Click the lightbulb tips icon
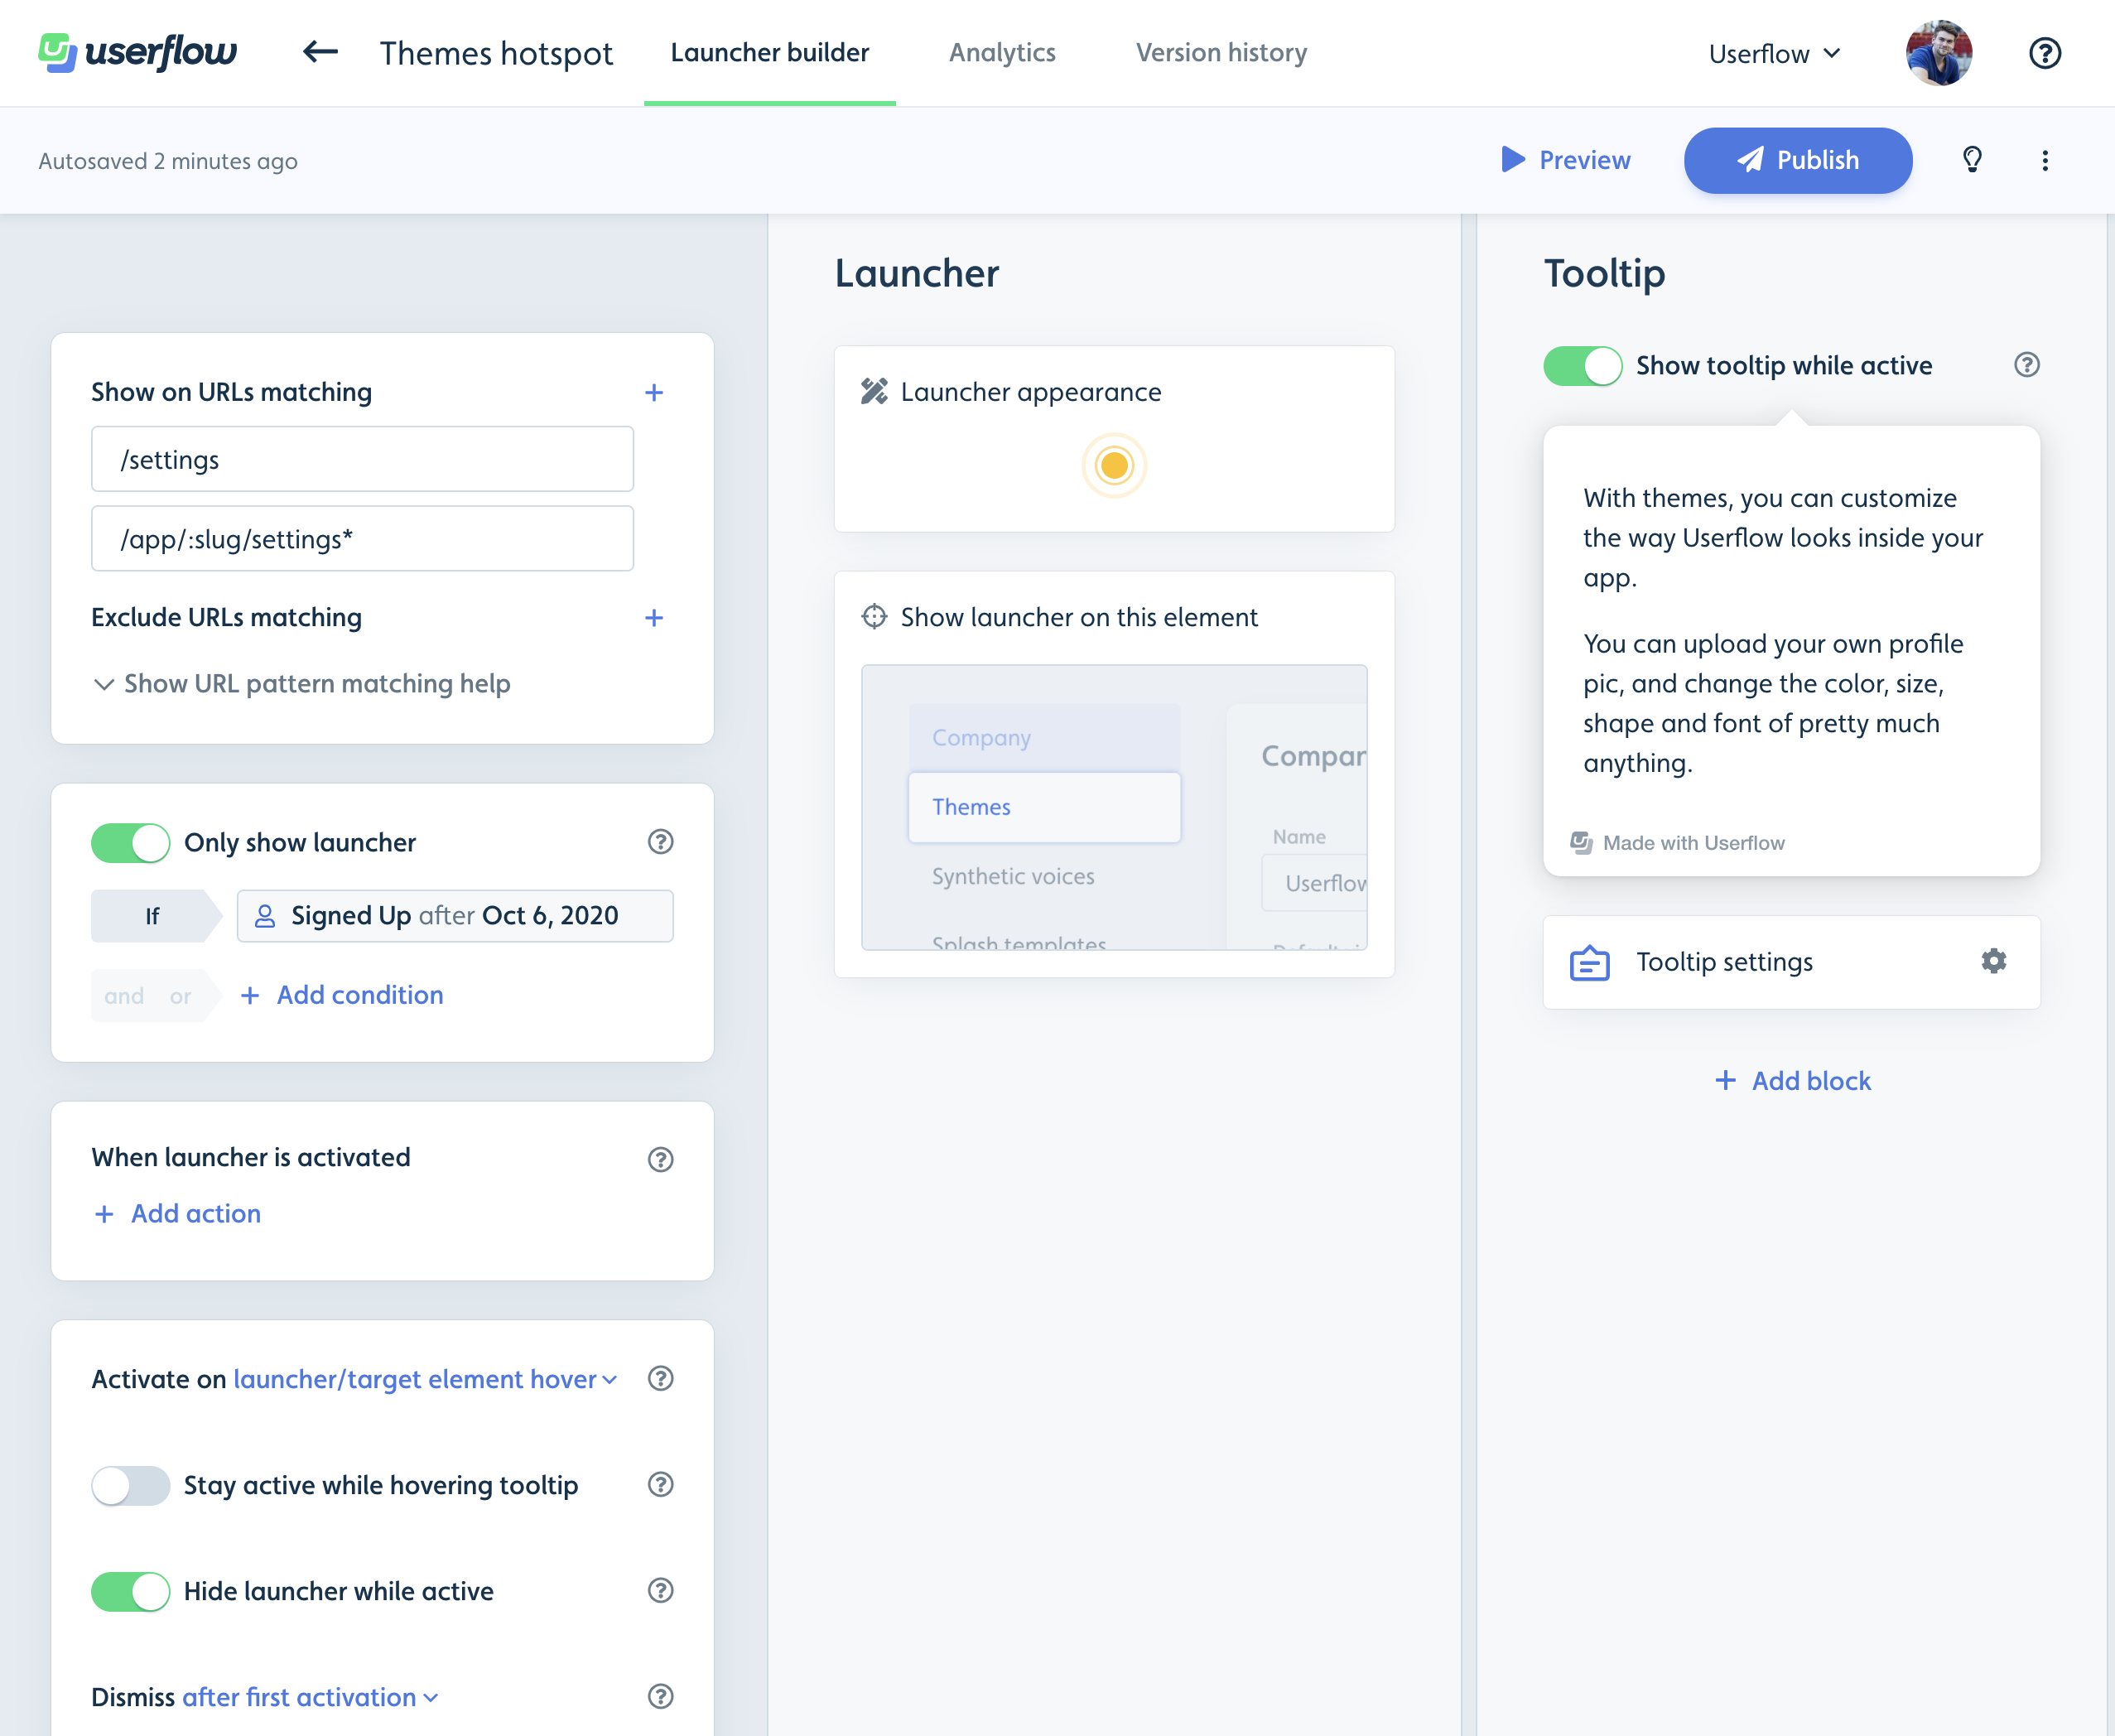Screen dimensions: 2115x1736 point(1972,160)
